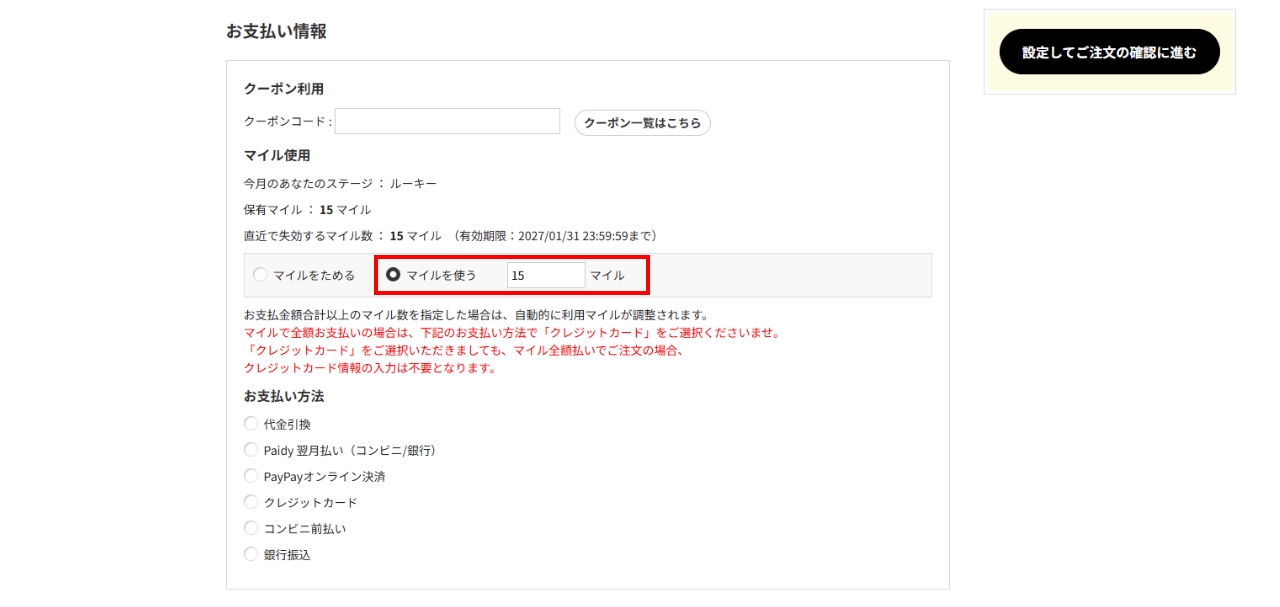The image size is (1280, 607).
Task: Choose the 代金引換 payment radio button
Action: 251,424
